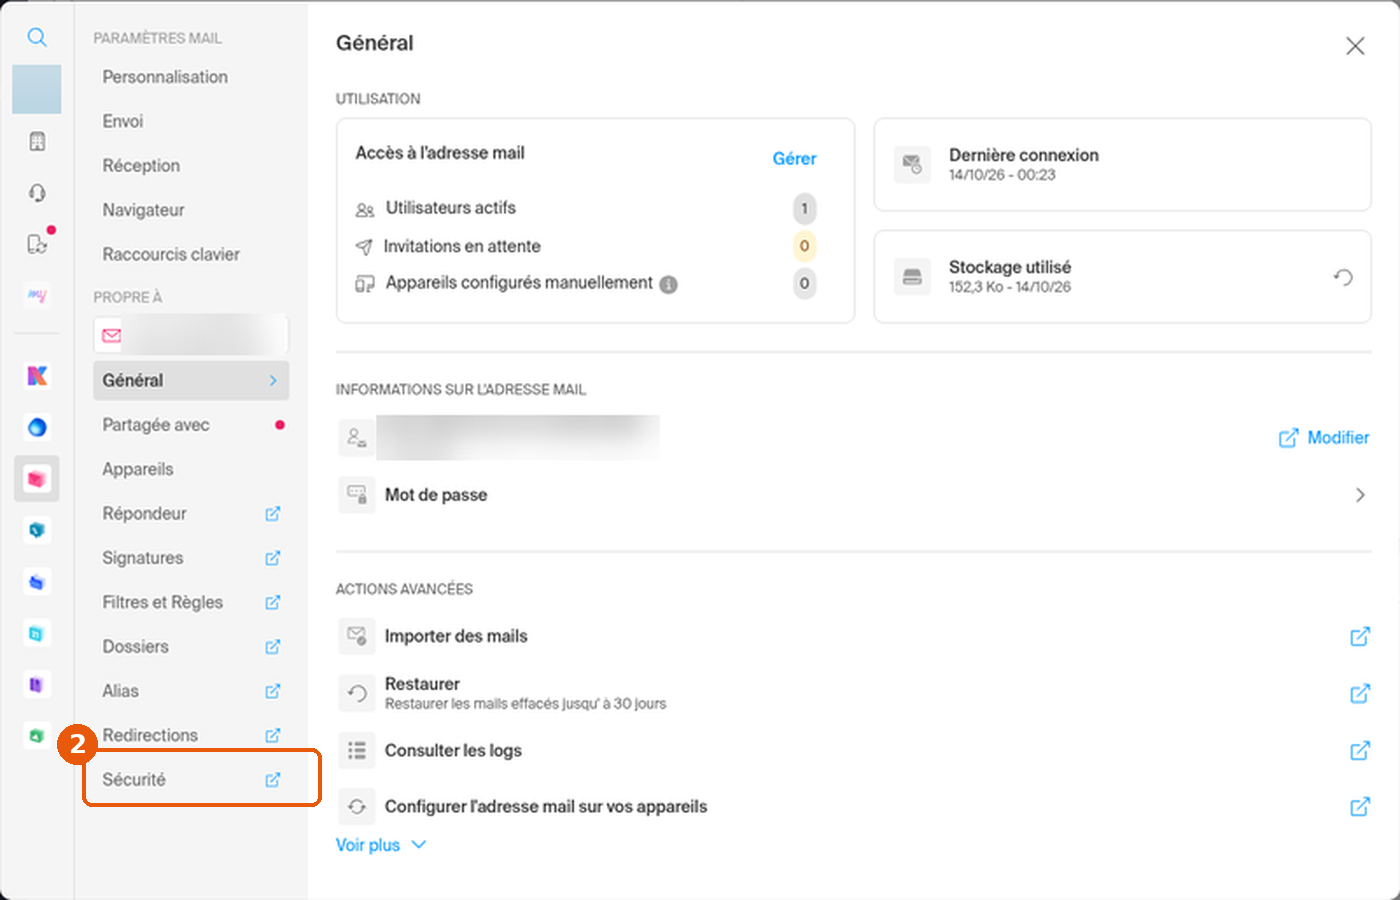Screen dimensions: 1400x900
Task: Click Modifier for the mail address
Action: [x=1324, y=438]
